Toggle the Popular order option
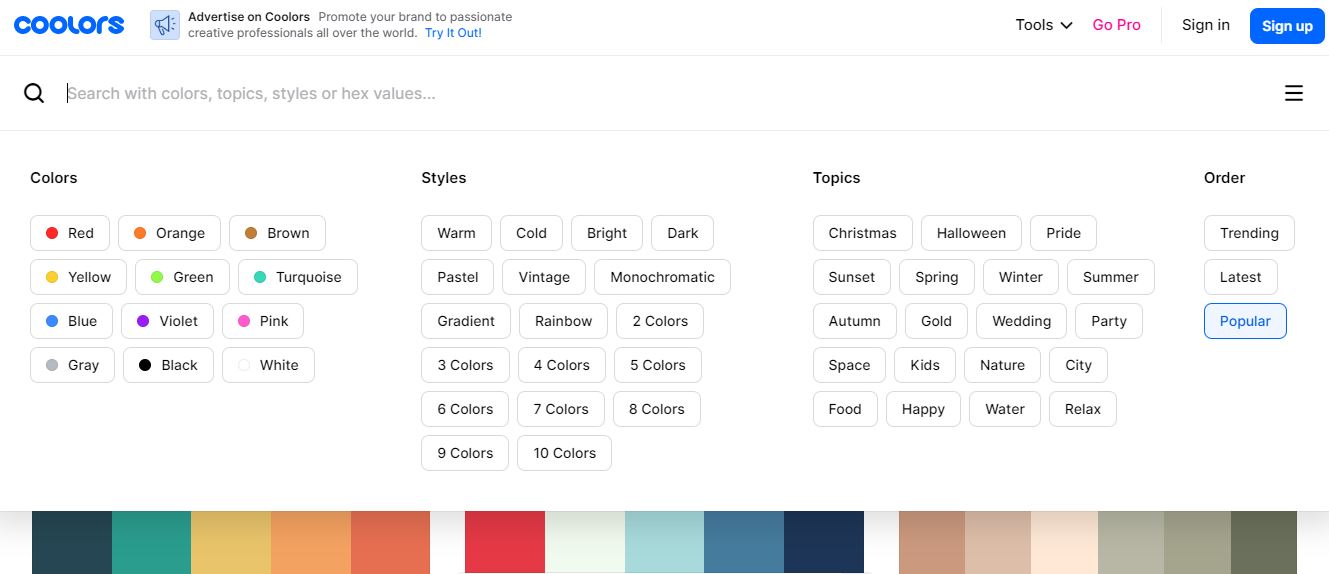 coord(1244,321)
